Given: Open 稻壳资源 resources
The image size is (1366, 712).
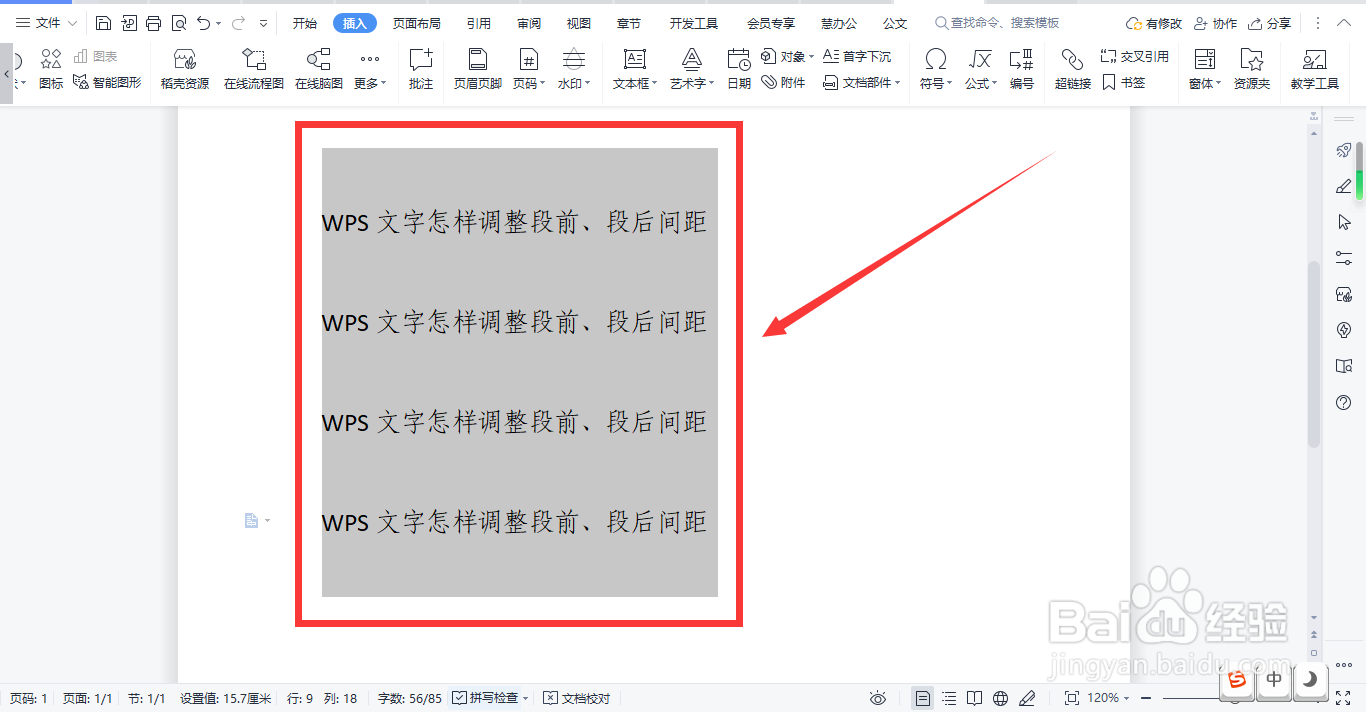Looking at the screenshot, I should pos(185,70).
